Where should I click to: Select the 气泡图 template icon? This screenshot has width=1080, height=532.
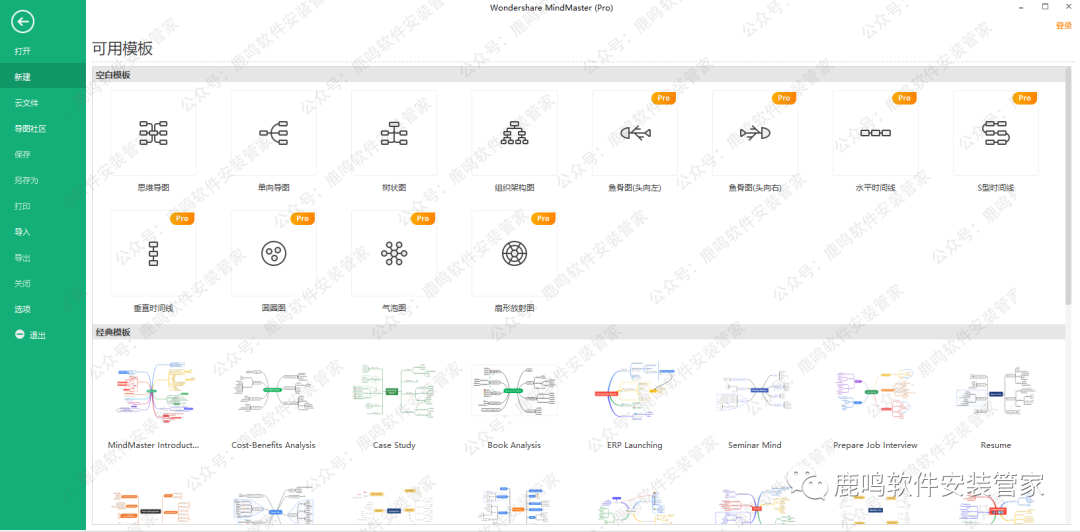(x=394, y=254)
